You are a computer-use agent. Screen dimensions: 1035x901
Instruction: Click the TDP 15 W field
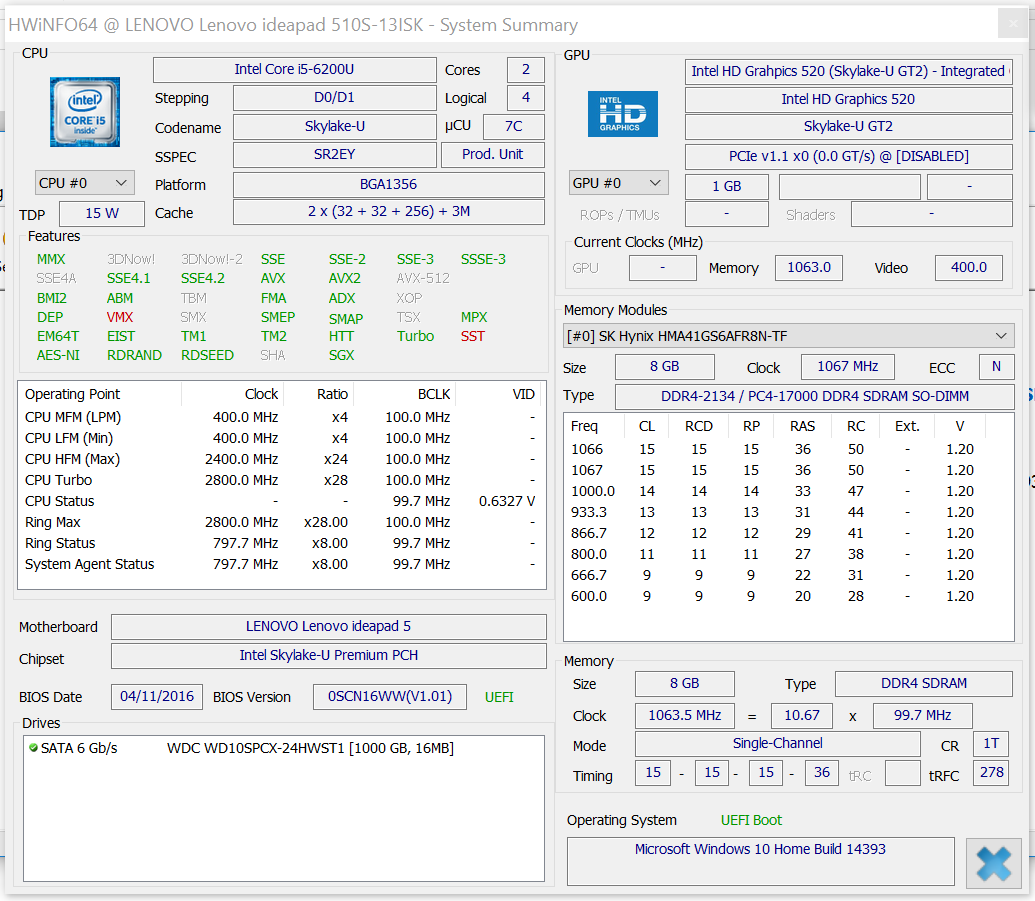(101, 214)
